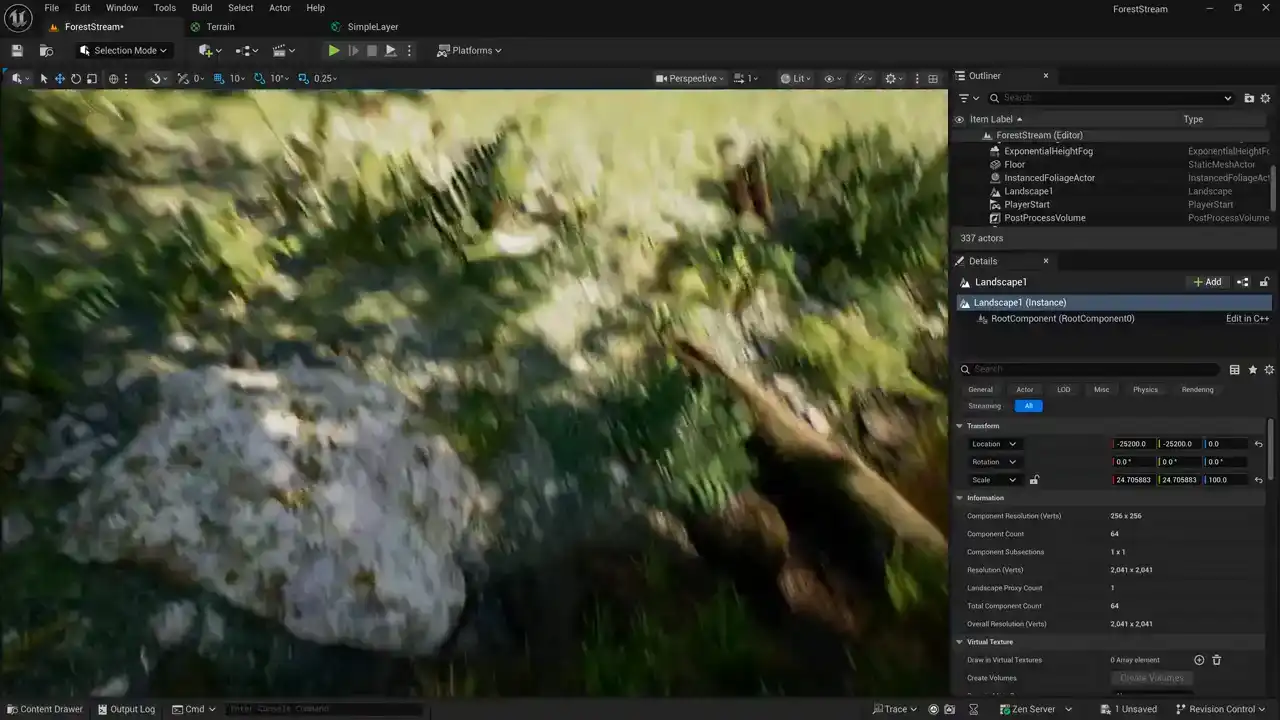The height and width of the screenshot is (720, 1280).
Task: Activate the Translate (move) tool
Action: click(x=60, y=79)
